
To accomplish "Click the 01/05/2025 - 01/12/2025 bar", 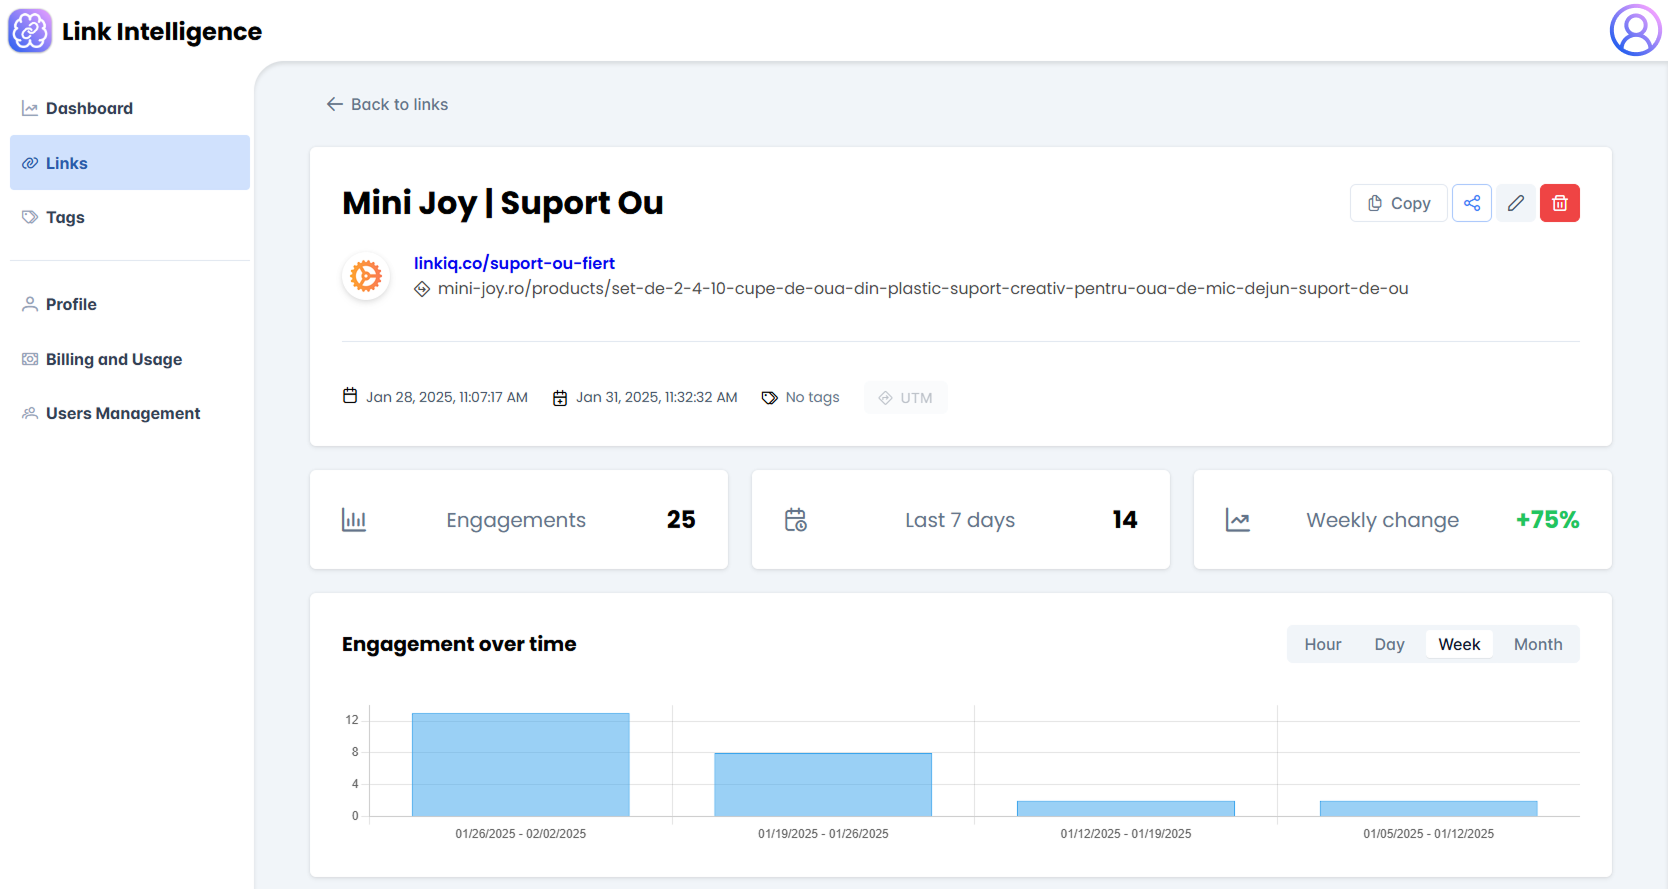I will click(1429, 808).
